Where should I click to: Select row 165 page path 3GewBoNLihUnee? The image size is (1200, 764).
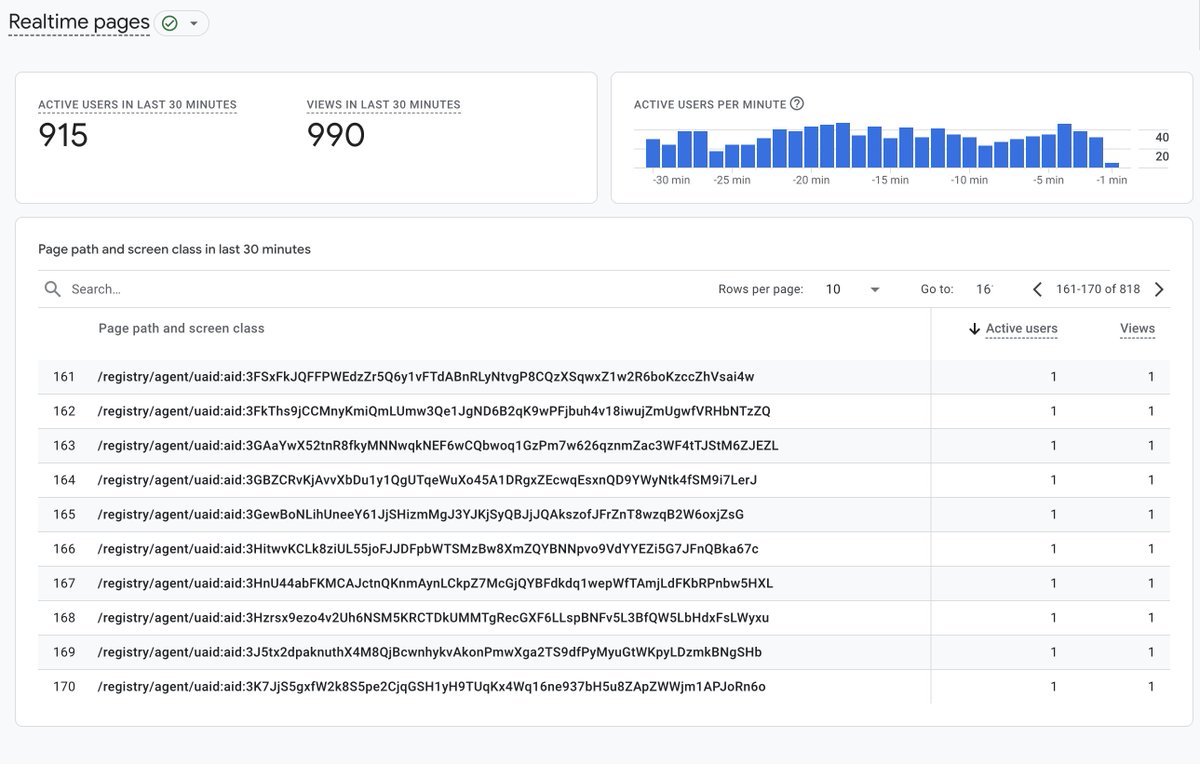[x=420, y=515]
